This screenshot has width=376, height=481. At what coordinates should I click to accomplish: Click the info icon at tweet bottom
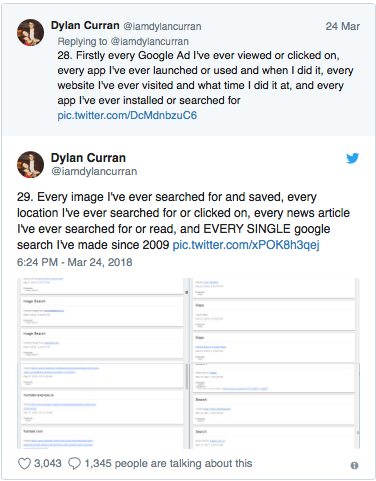[354, 465]
